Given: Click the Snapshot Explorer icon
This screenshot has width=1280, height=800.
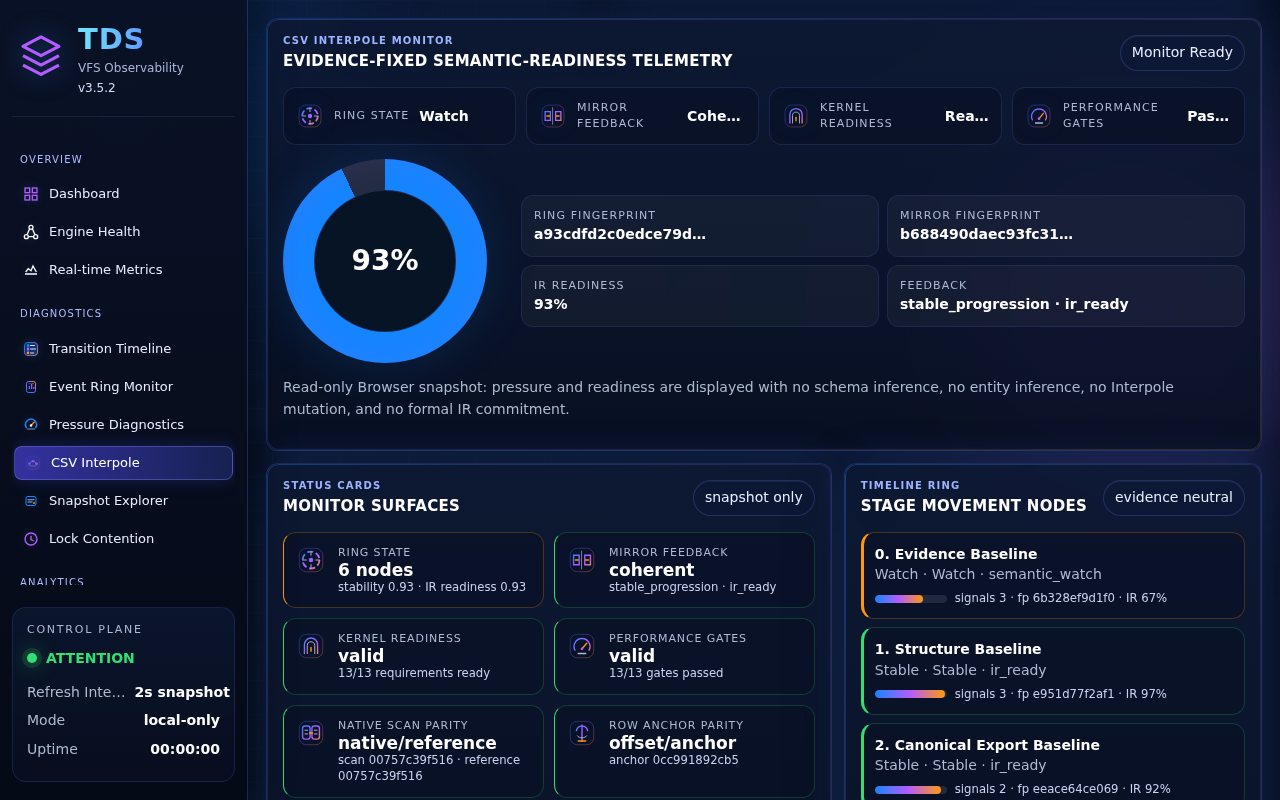Looking at the screenshot, I should coord(31,501).
